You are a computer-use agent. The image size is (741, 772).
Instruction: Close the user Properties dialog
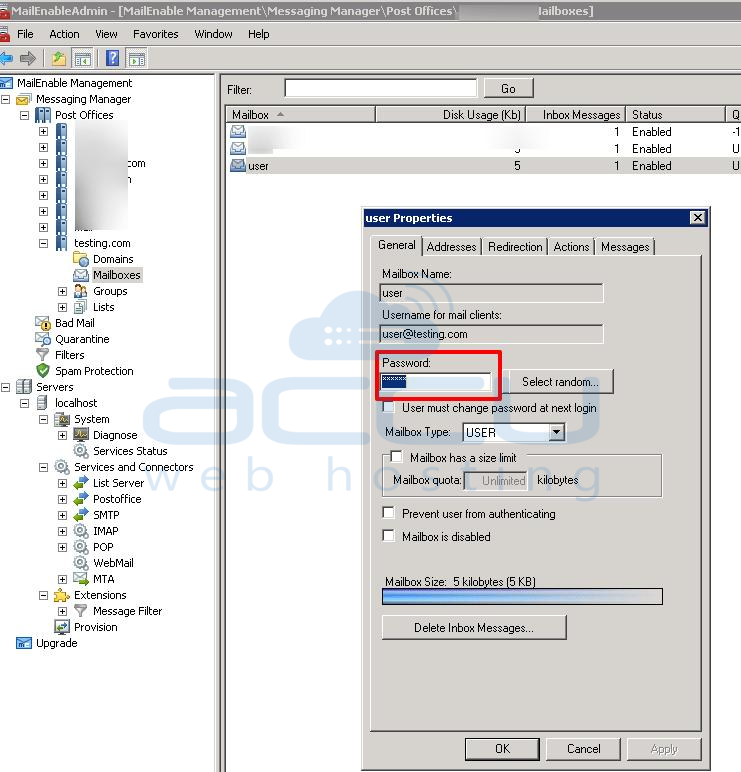point(698,218)
